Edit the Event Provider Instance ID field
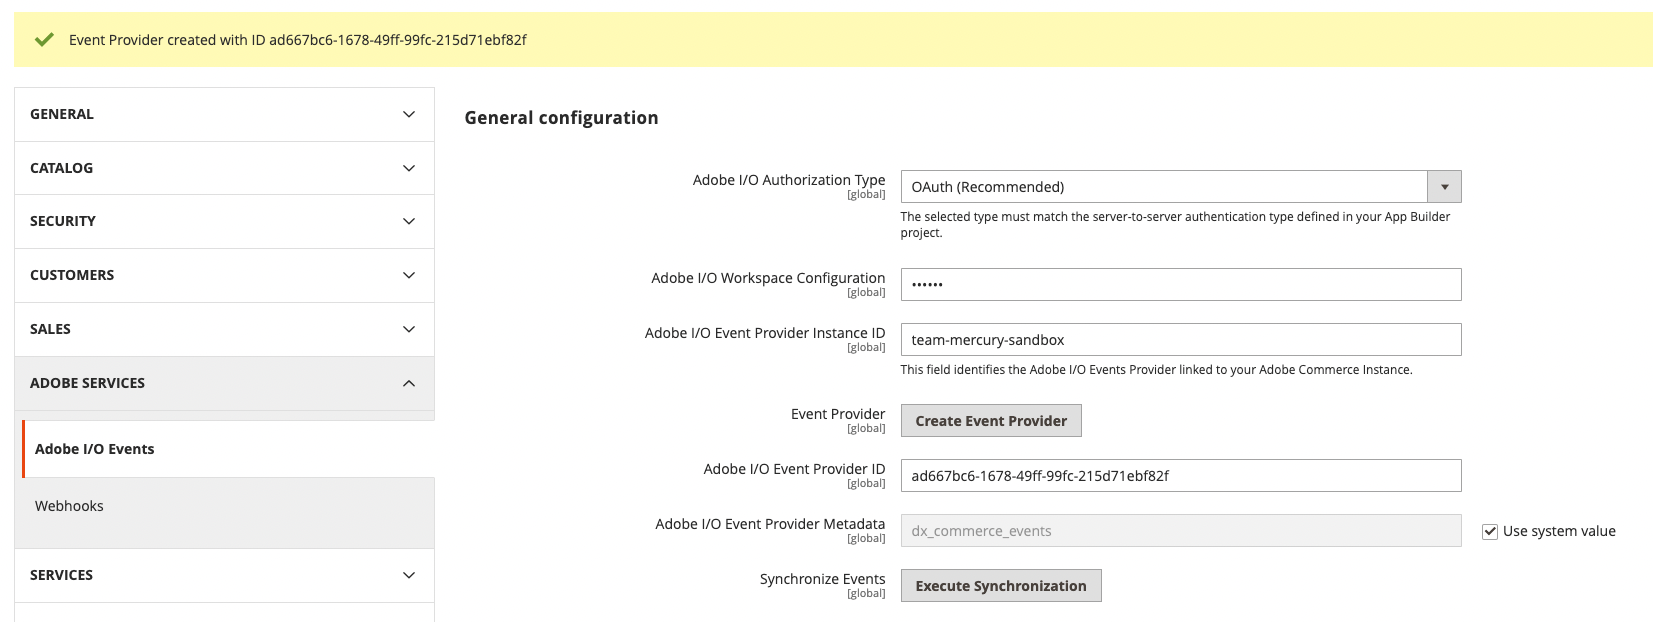This screenshot has height=622, width=1653. point(1181,340)
